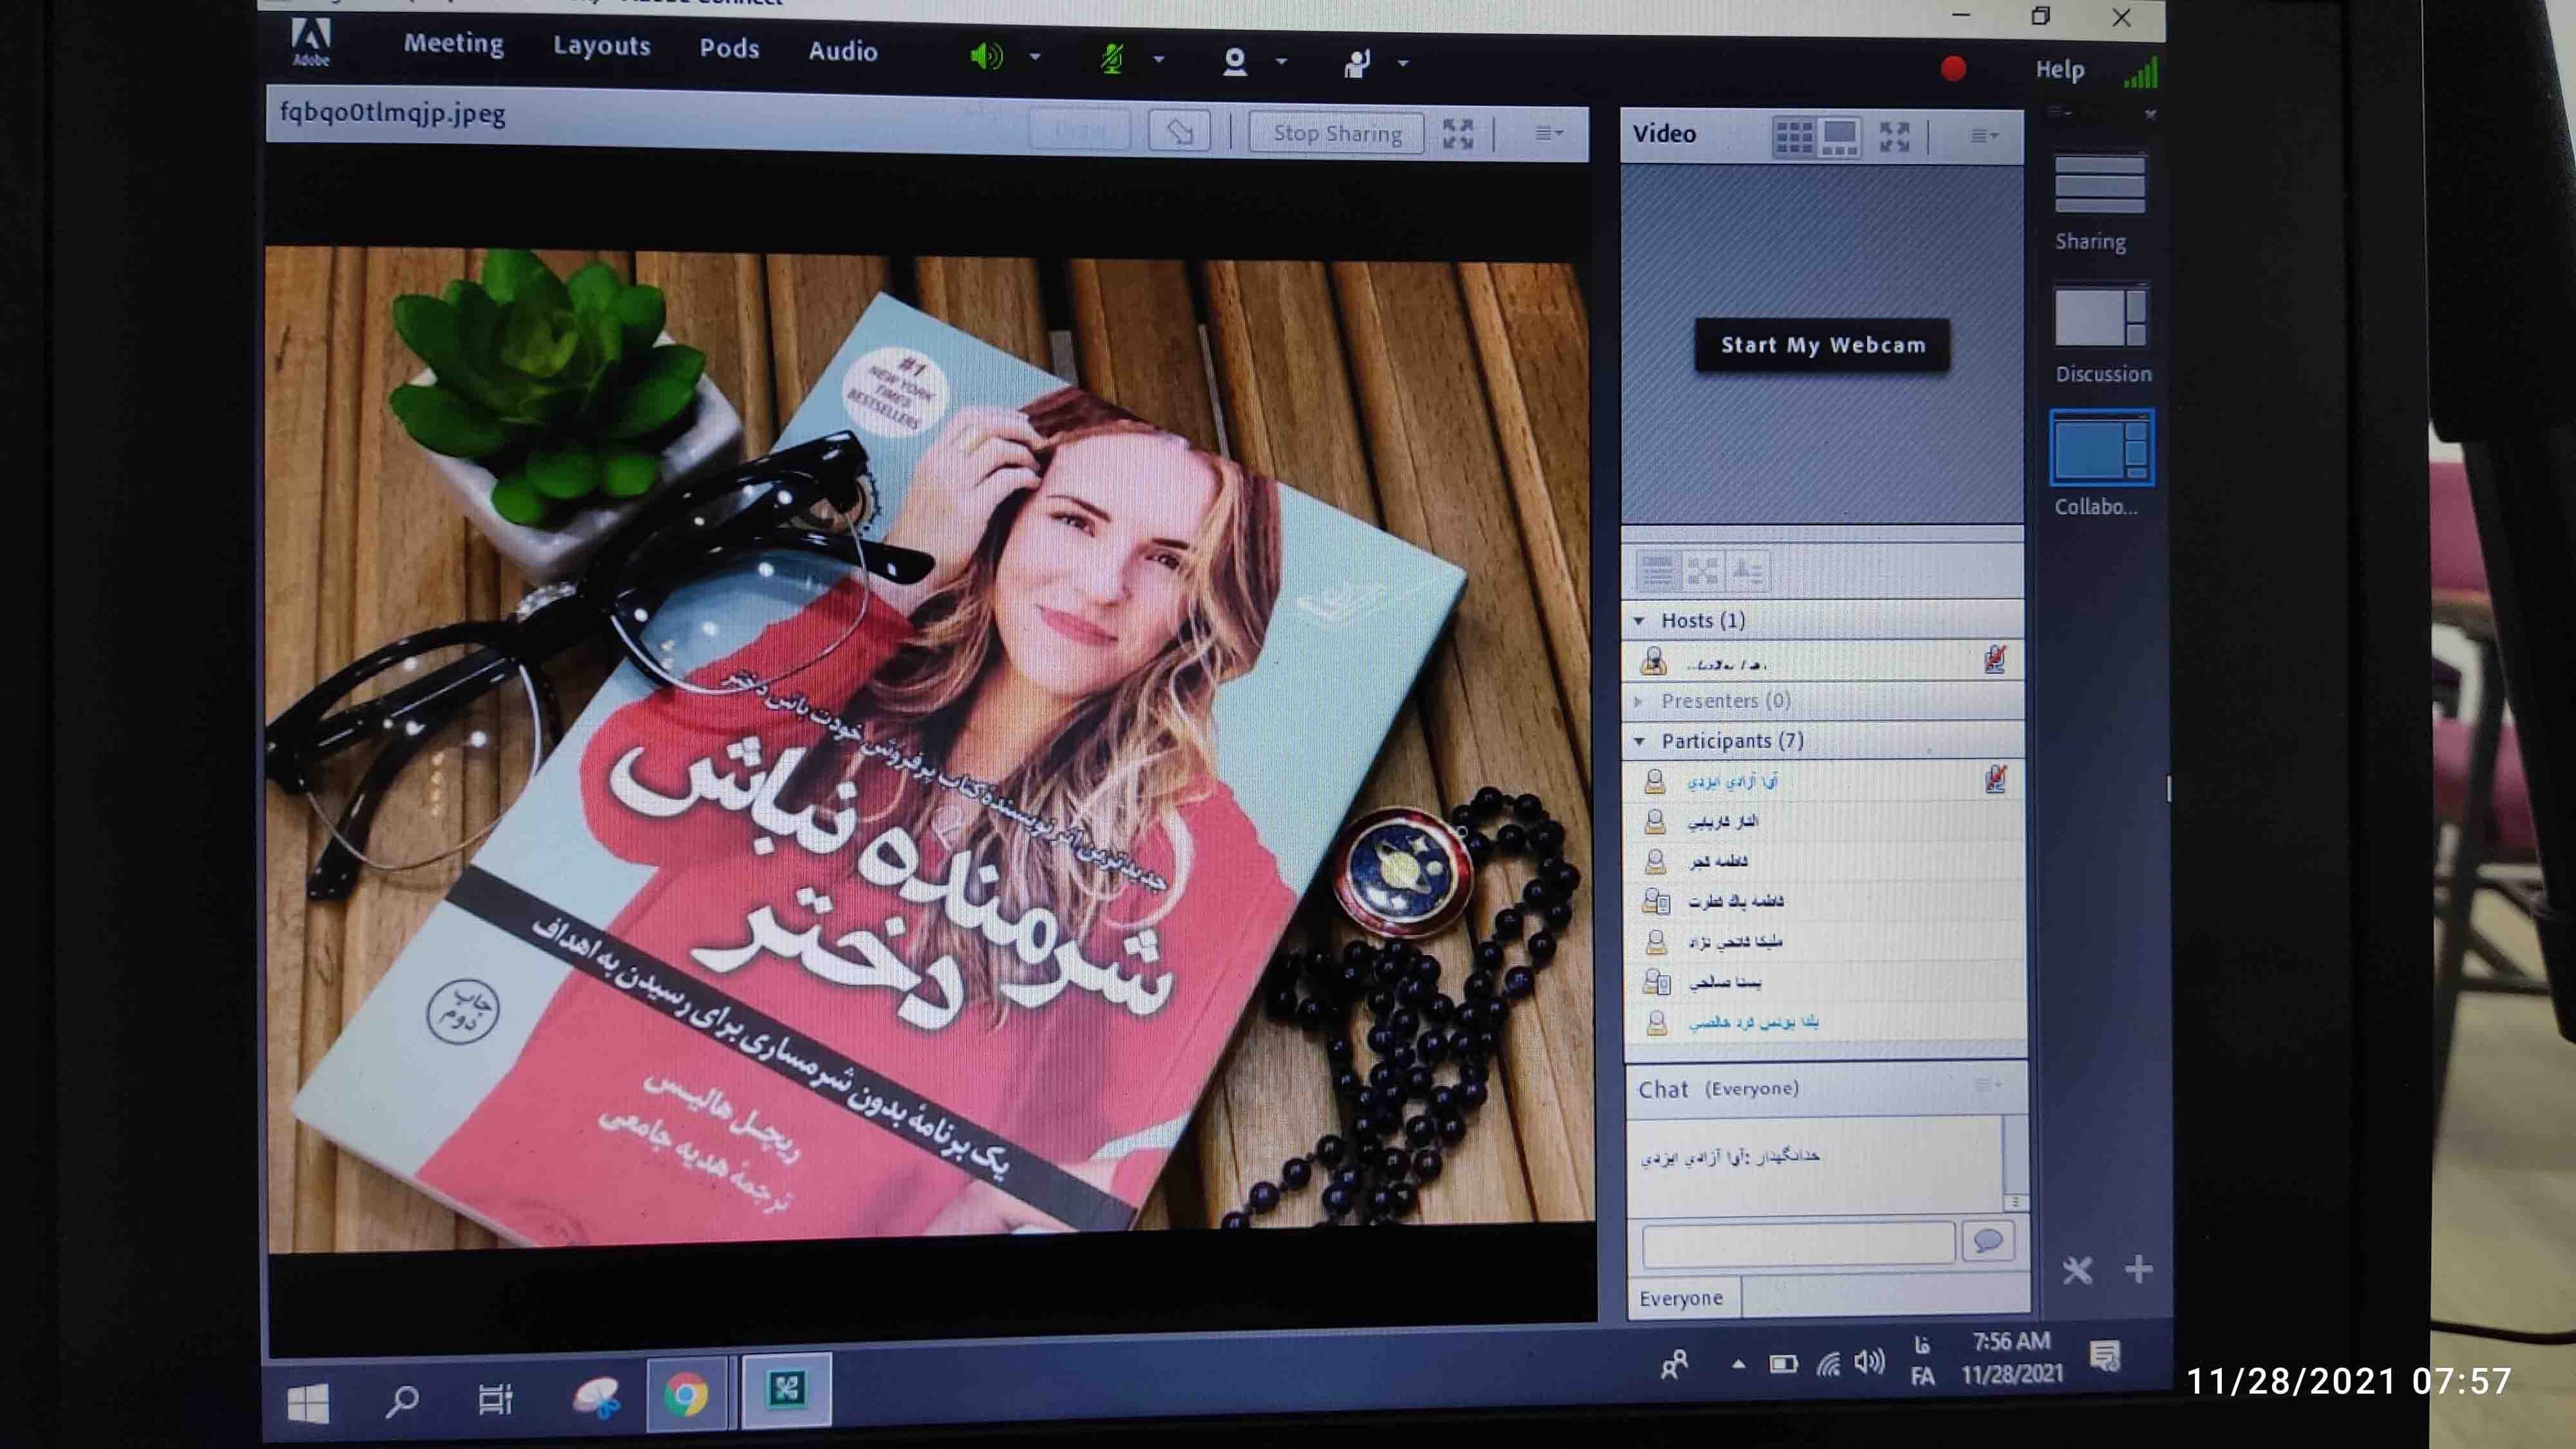Viewport: 2576px width, 1449px height.
Task: Toggle the muted microphone icon
Action: [1111, 59]
